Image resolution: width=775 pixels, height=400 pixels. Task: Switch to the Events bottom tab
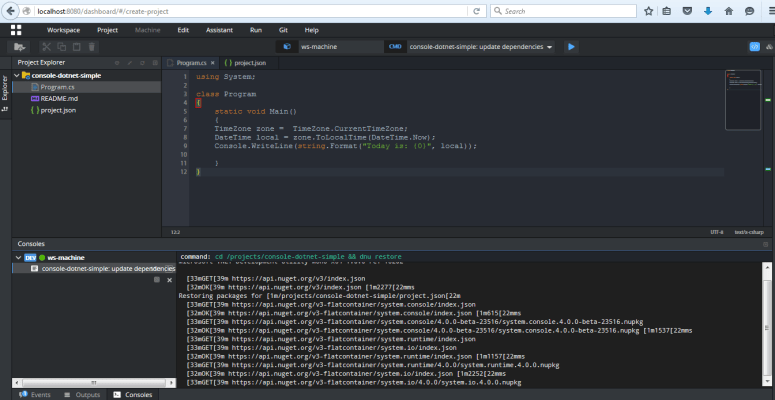(35, 395)
